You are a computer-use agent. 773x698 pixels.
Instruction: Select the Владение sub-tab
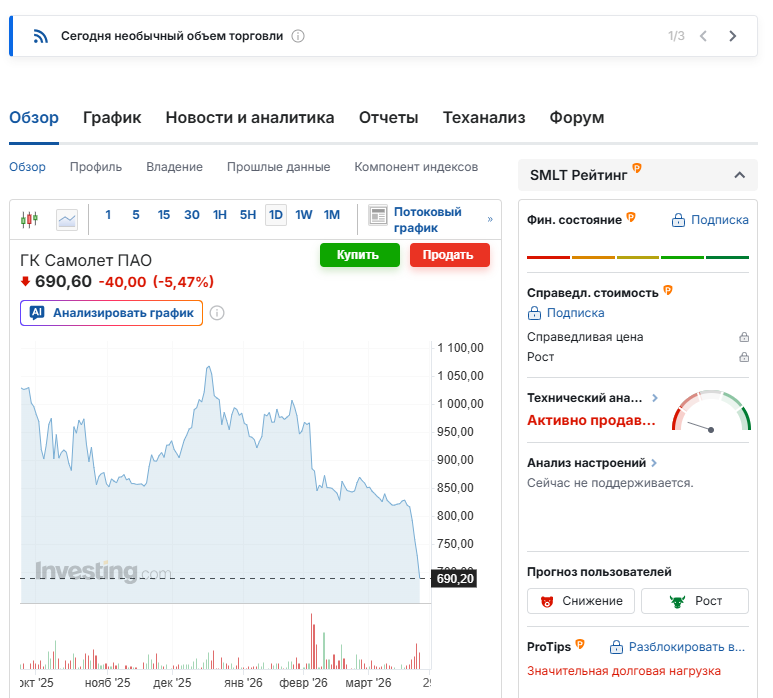click(175, 167)
